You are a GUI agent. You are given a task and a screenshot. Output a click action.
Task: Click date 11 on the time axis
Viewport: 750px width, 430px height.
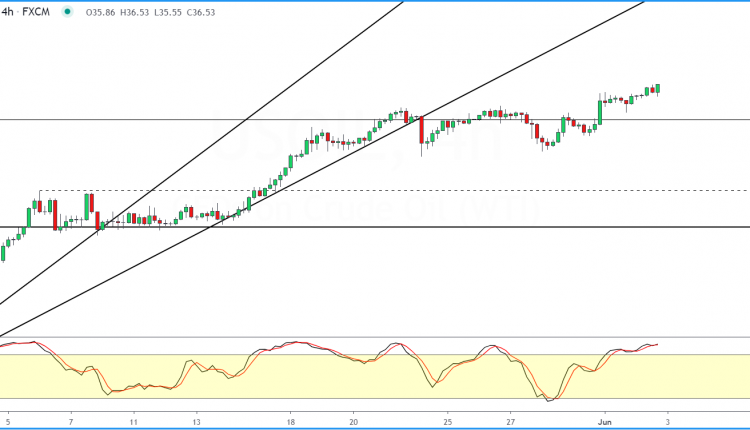133,422
